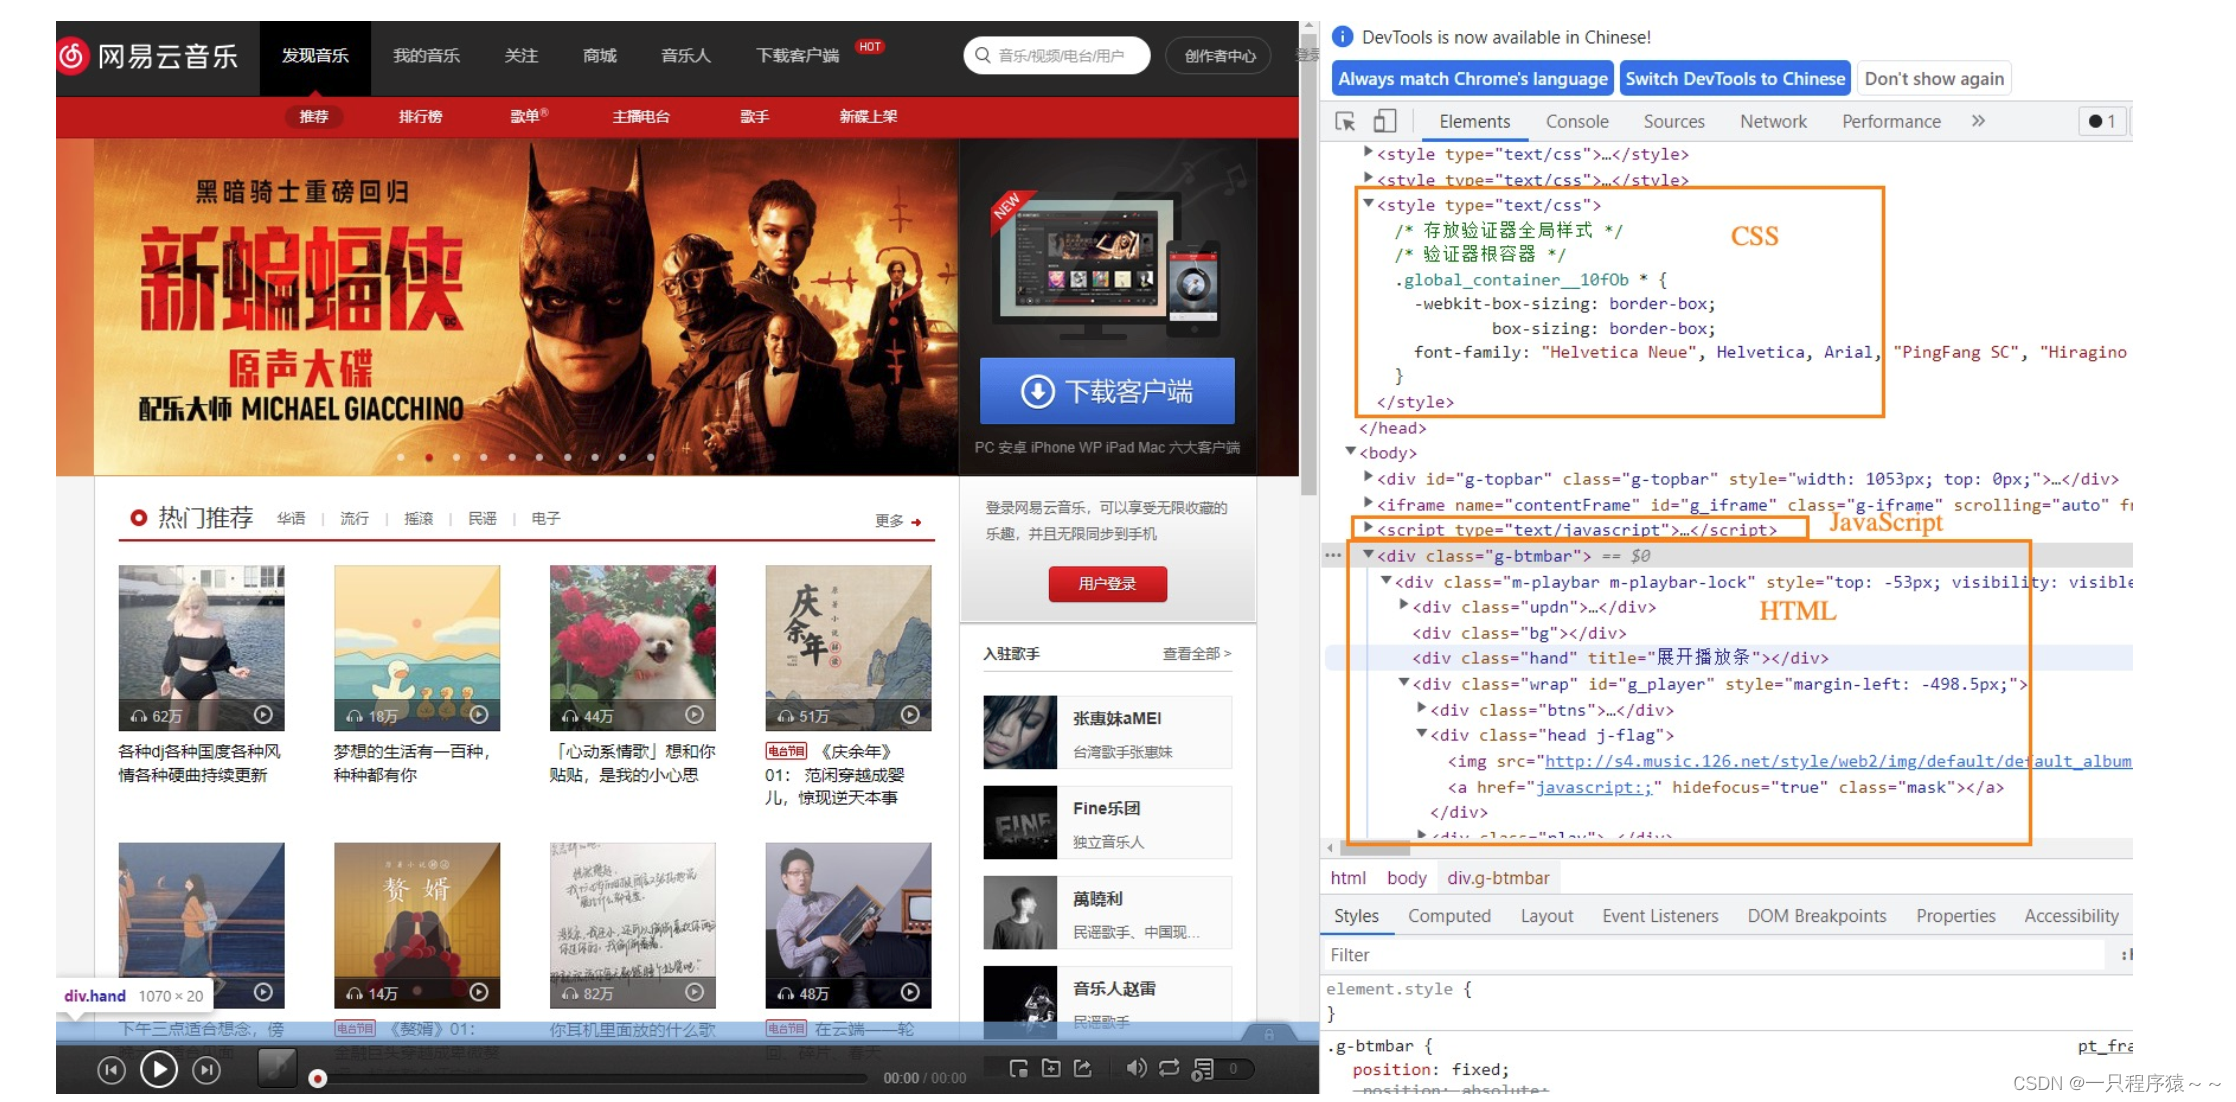Switch to the DevTools Network tab
The width and height of the screenshot is (2236, 1102).
1773,121
